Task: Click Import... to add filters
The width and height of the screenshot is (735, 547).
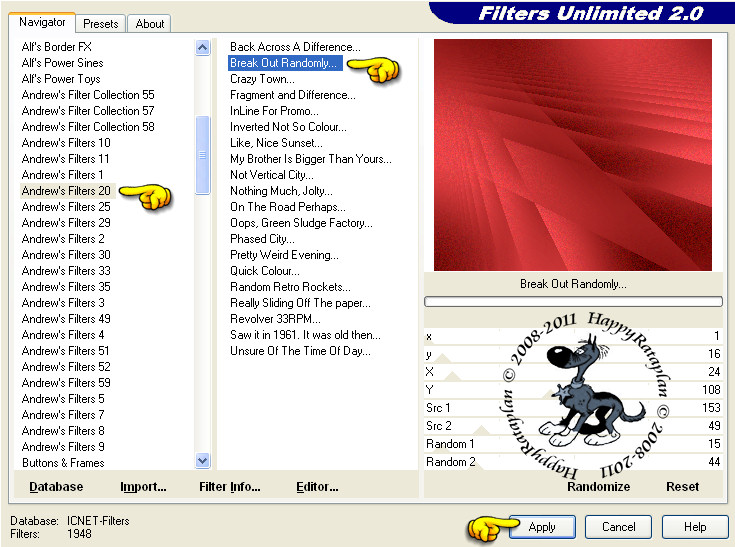Action: [143, 487]
